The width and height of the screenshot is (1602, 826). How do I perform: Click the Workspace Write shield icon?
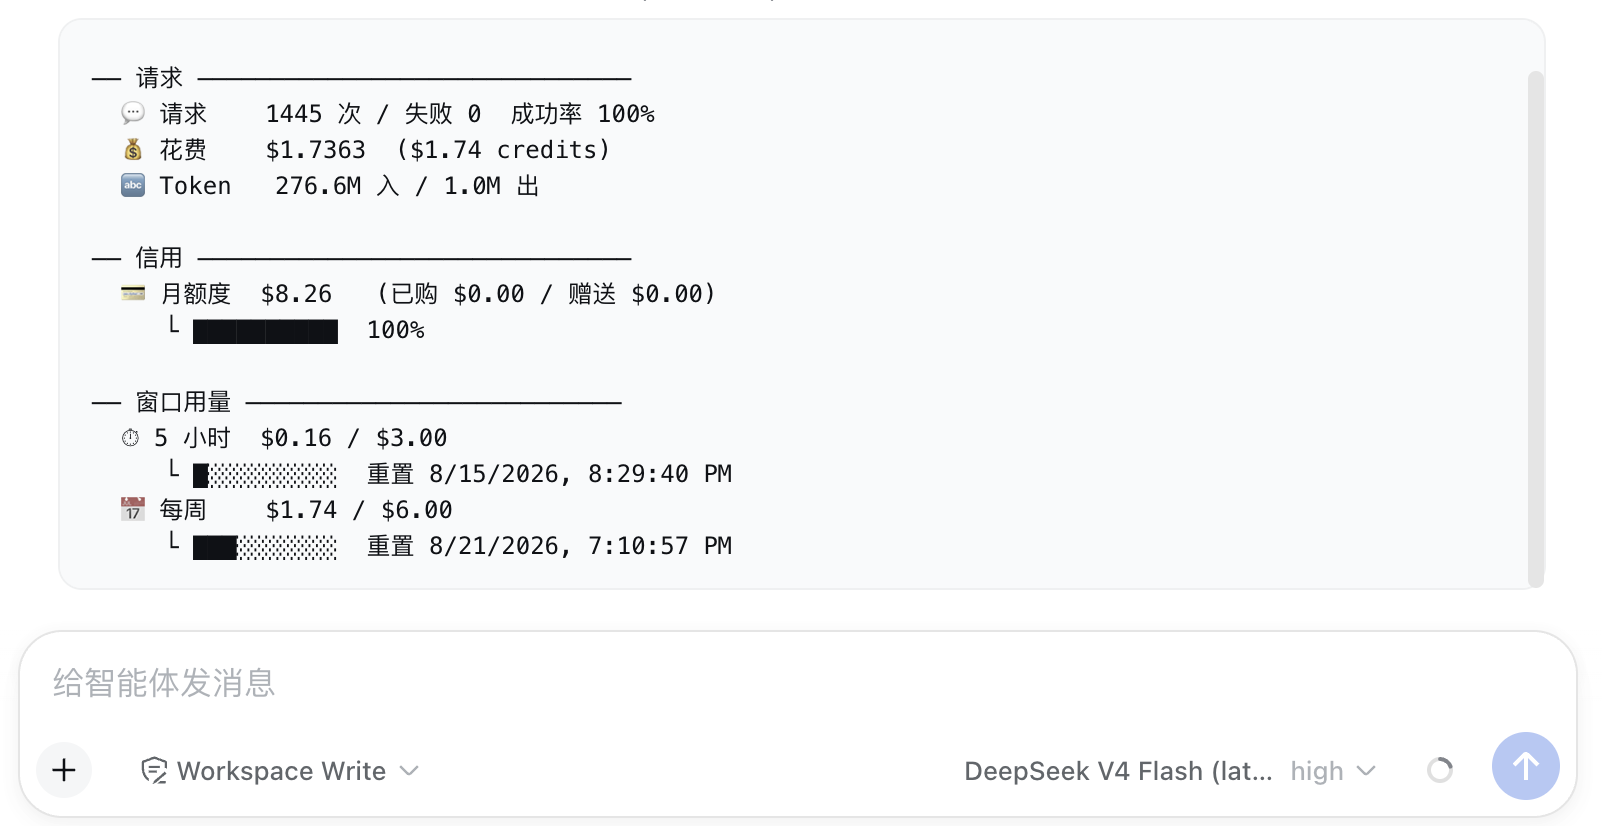[x=154, y=771]
